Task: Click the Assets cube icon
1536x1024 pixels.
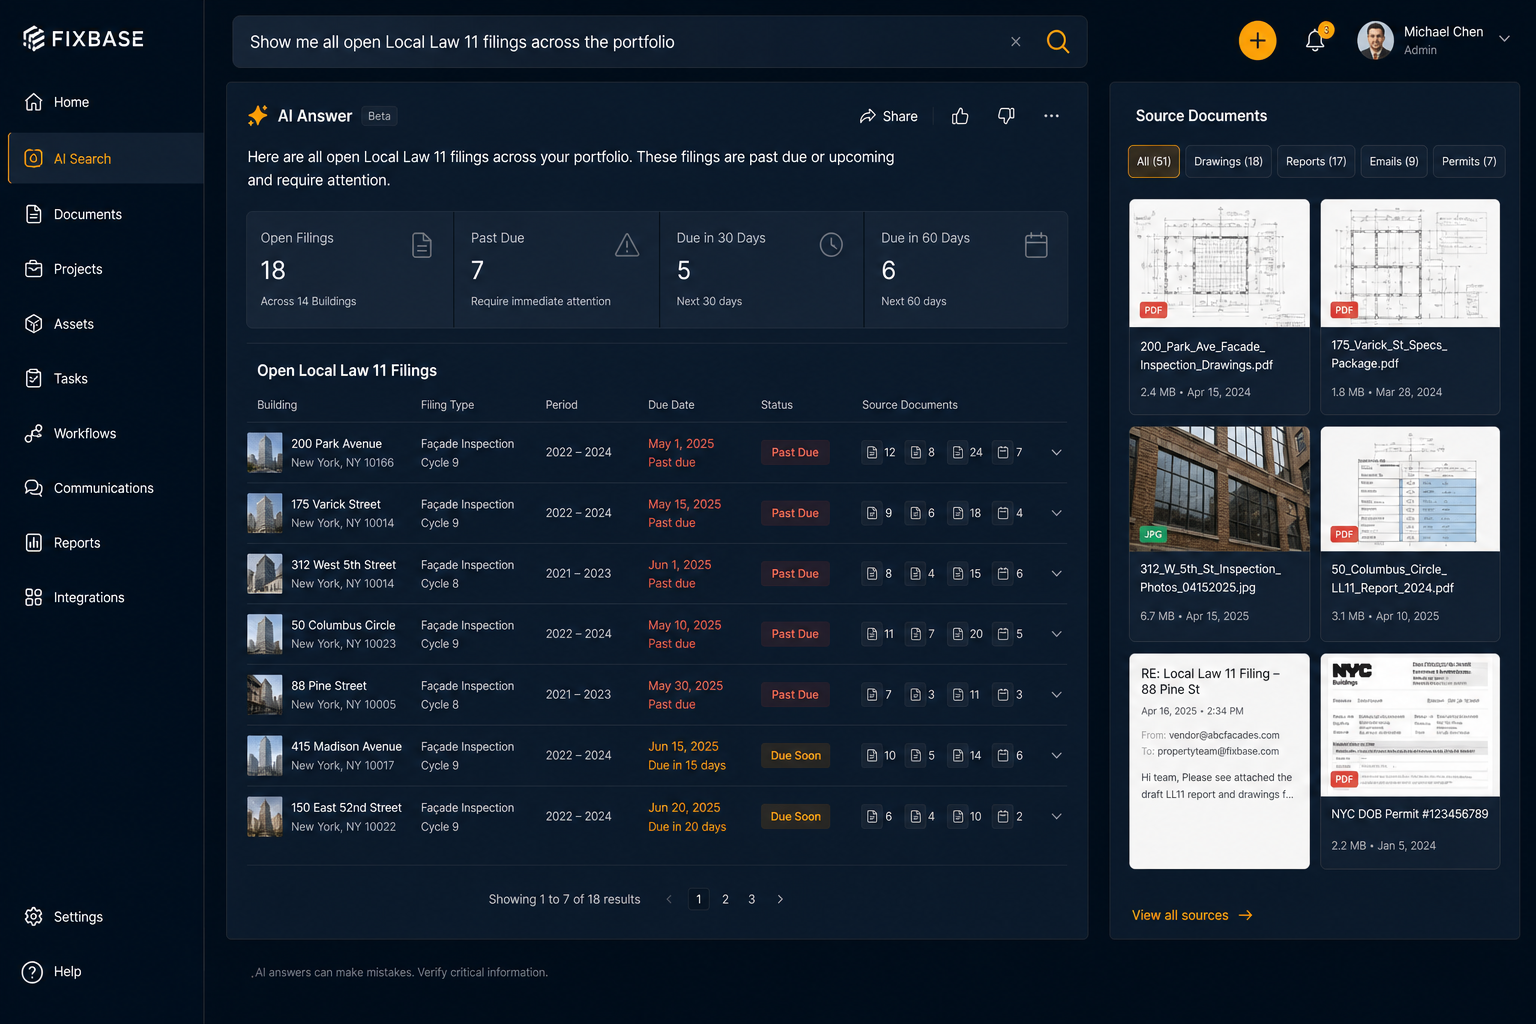Action: (34, 324)
